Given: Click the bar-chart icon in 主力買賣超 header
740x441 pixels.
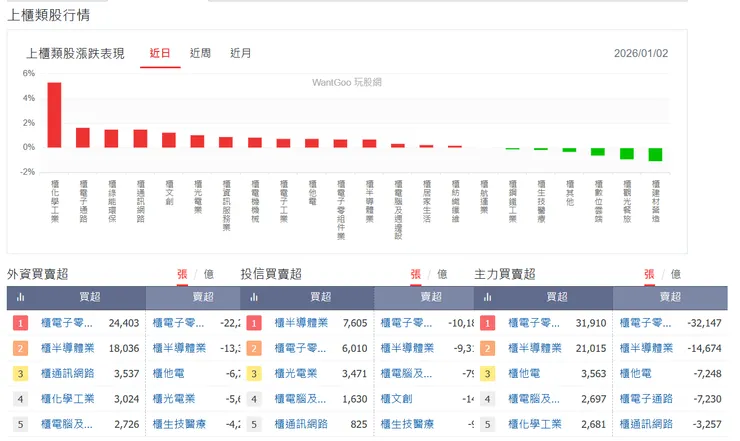Looking at the screenshot, I should pos(488,297).
